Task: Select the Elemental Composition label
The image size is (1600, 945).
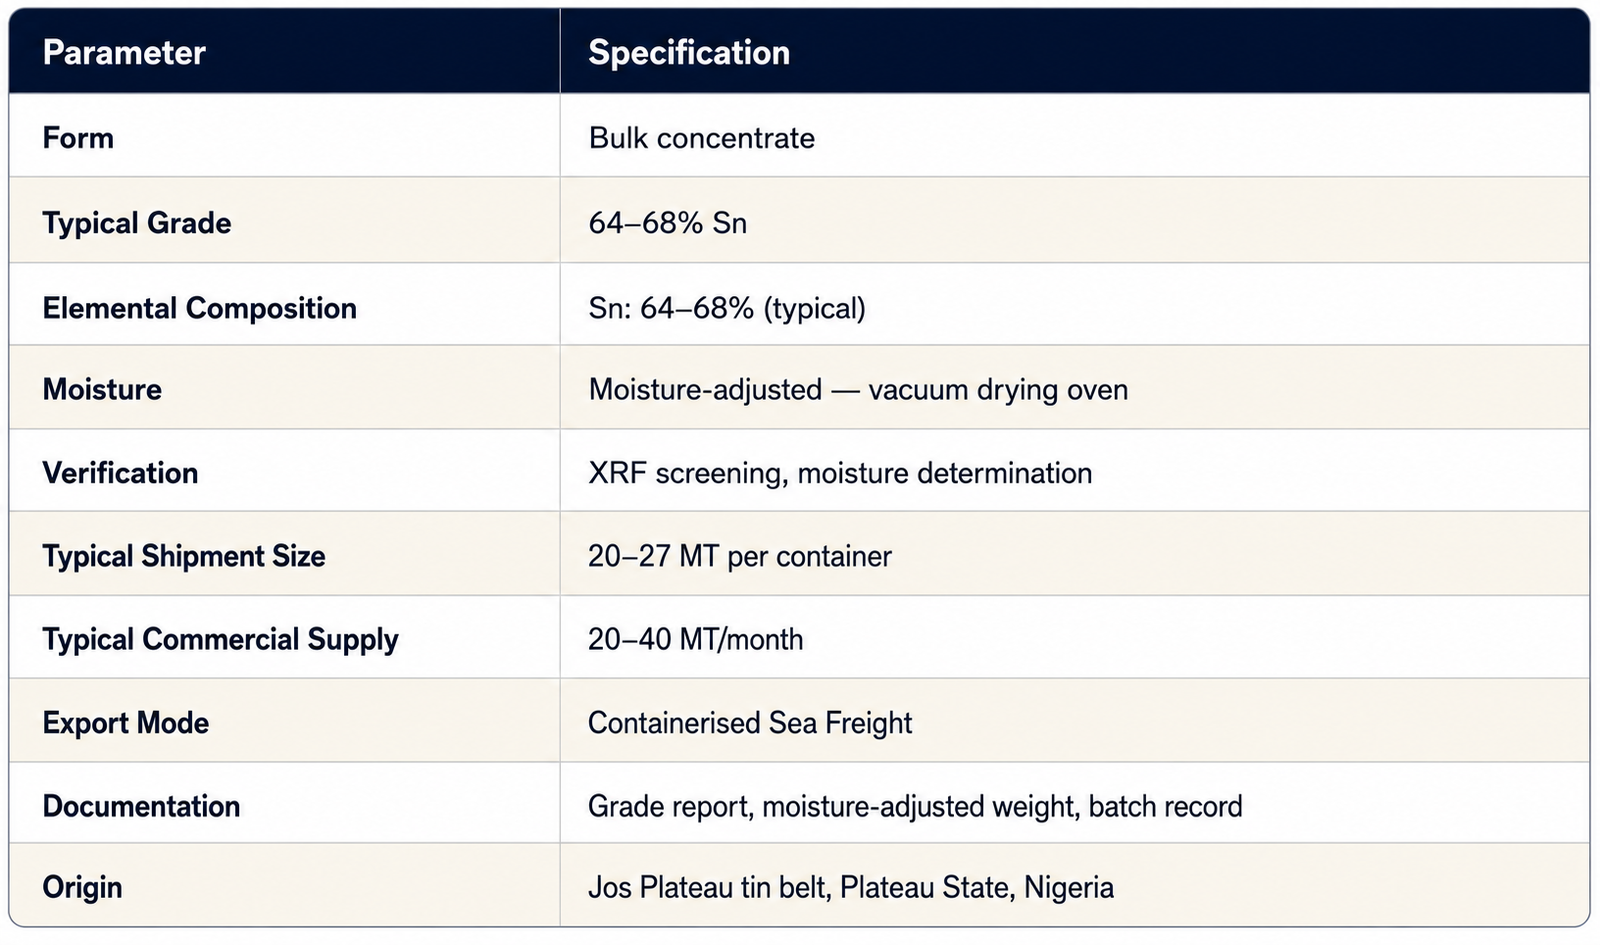Action: coord(199,308)
